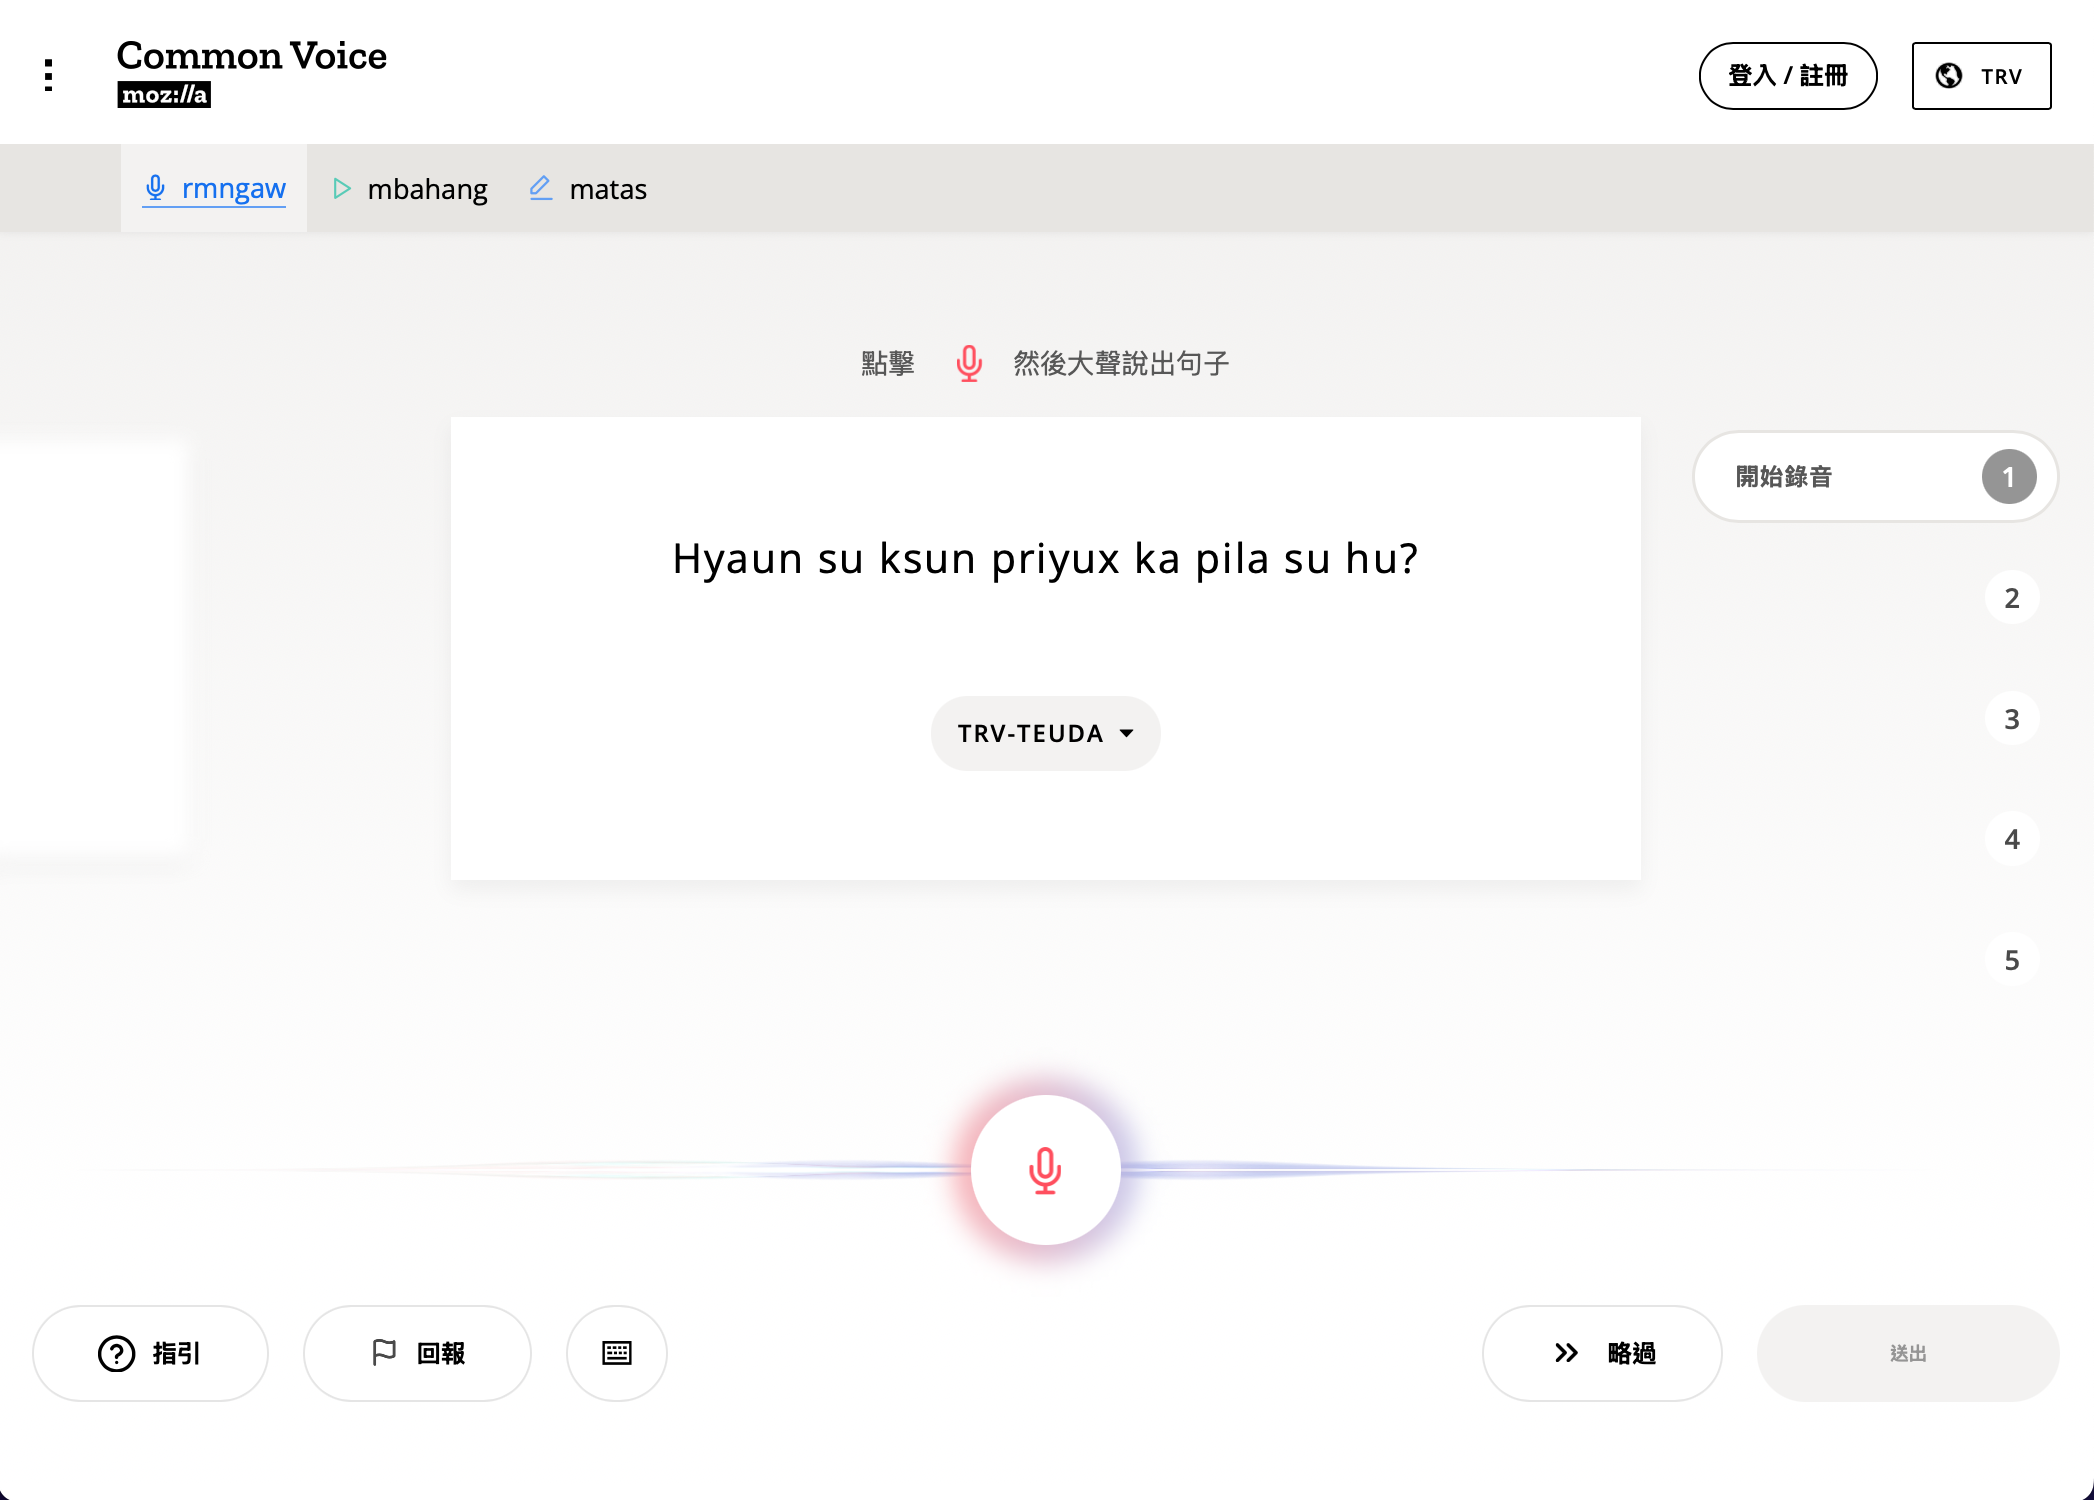The height and width of the screenshot is (1500, 2094).
Task: Click the question mark 指引 guide button
Action: tap(150, 1353)
